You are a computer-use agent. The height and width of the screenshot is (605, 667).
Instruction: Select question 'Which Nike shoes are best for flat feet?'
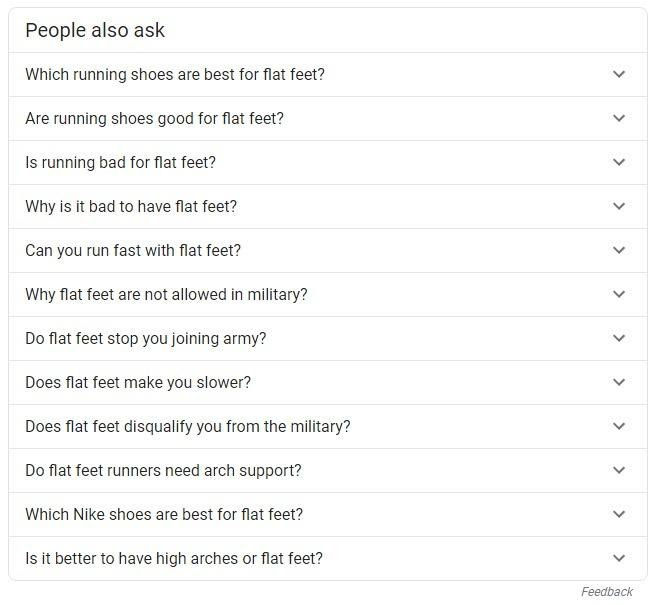(x=164, y=514)
